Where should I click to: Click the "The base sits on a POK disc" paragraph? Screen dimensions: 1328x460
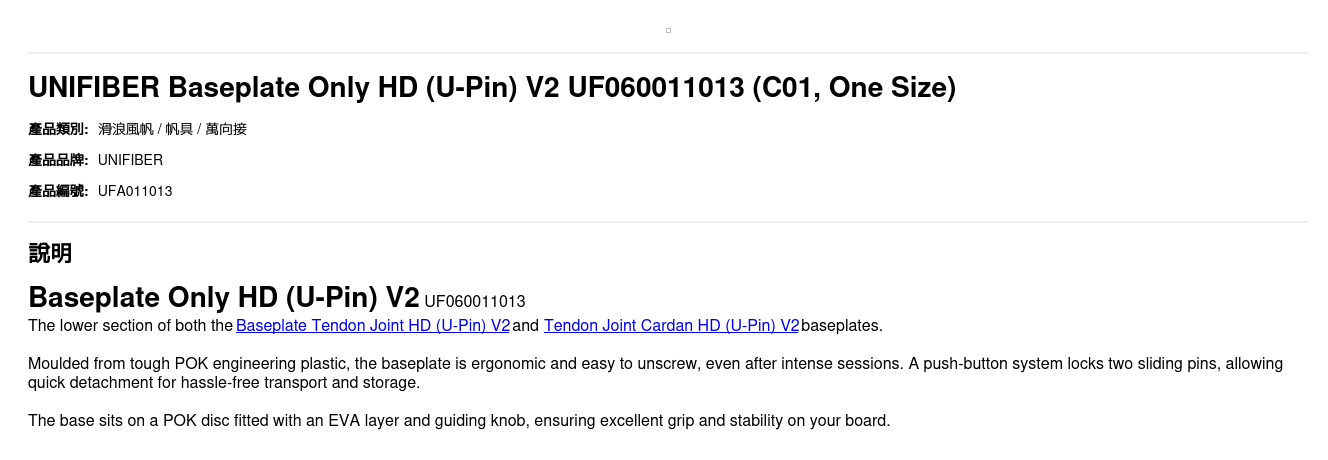(458, 421)
